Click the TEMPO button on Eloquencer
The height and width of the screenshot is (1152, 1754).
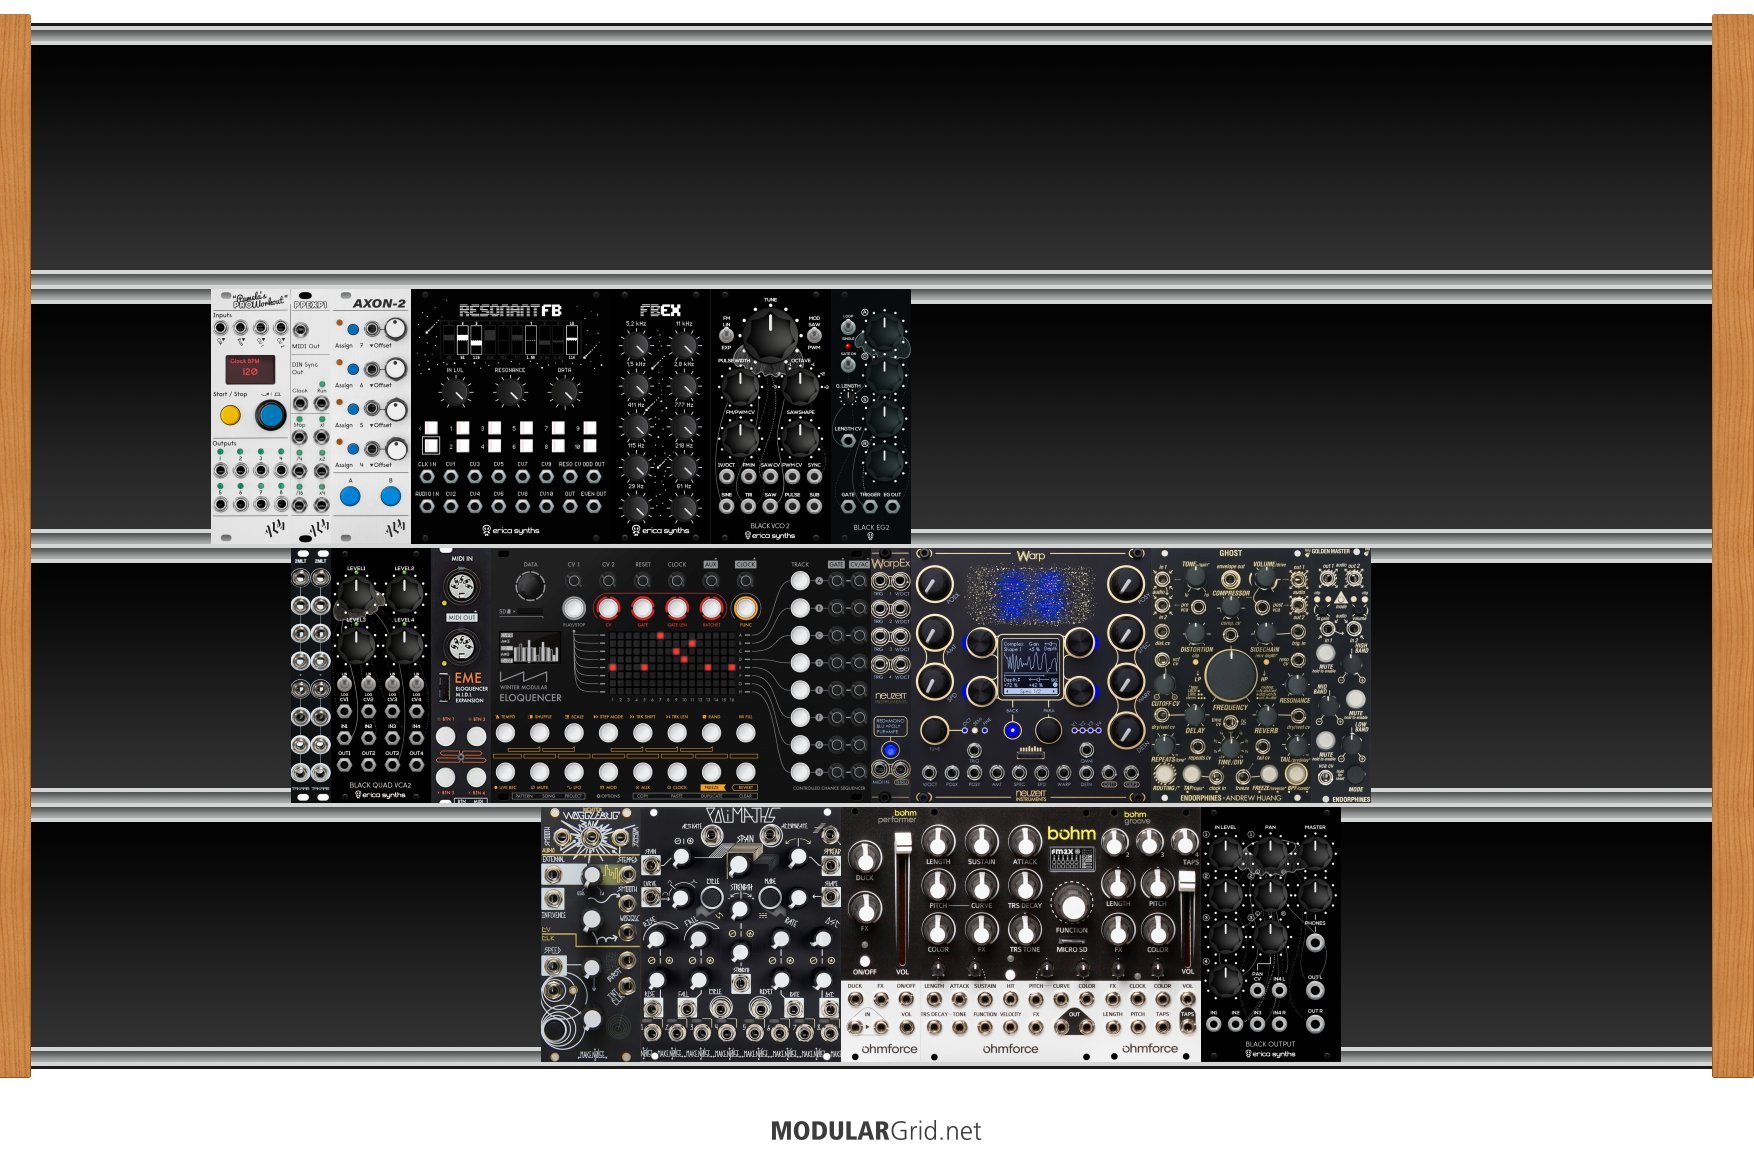pyautogui.click(x=506, y=734)
